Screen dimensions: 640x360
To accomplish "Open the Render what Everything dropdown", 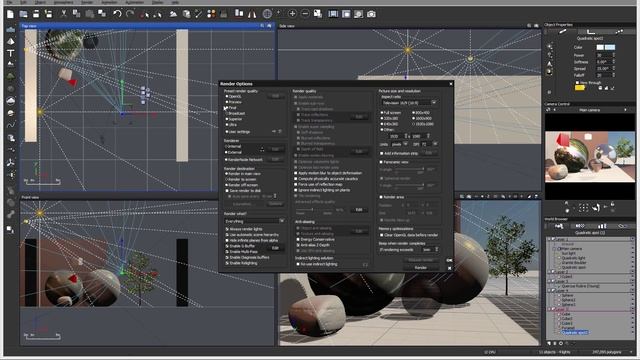I will click(x=254, y=221).
